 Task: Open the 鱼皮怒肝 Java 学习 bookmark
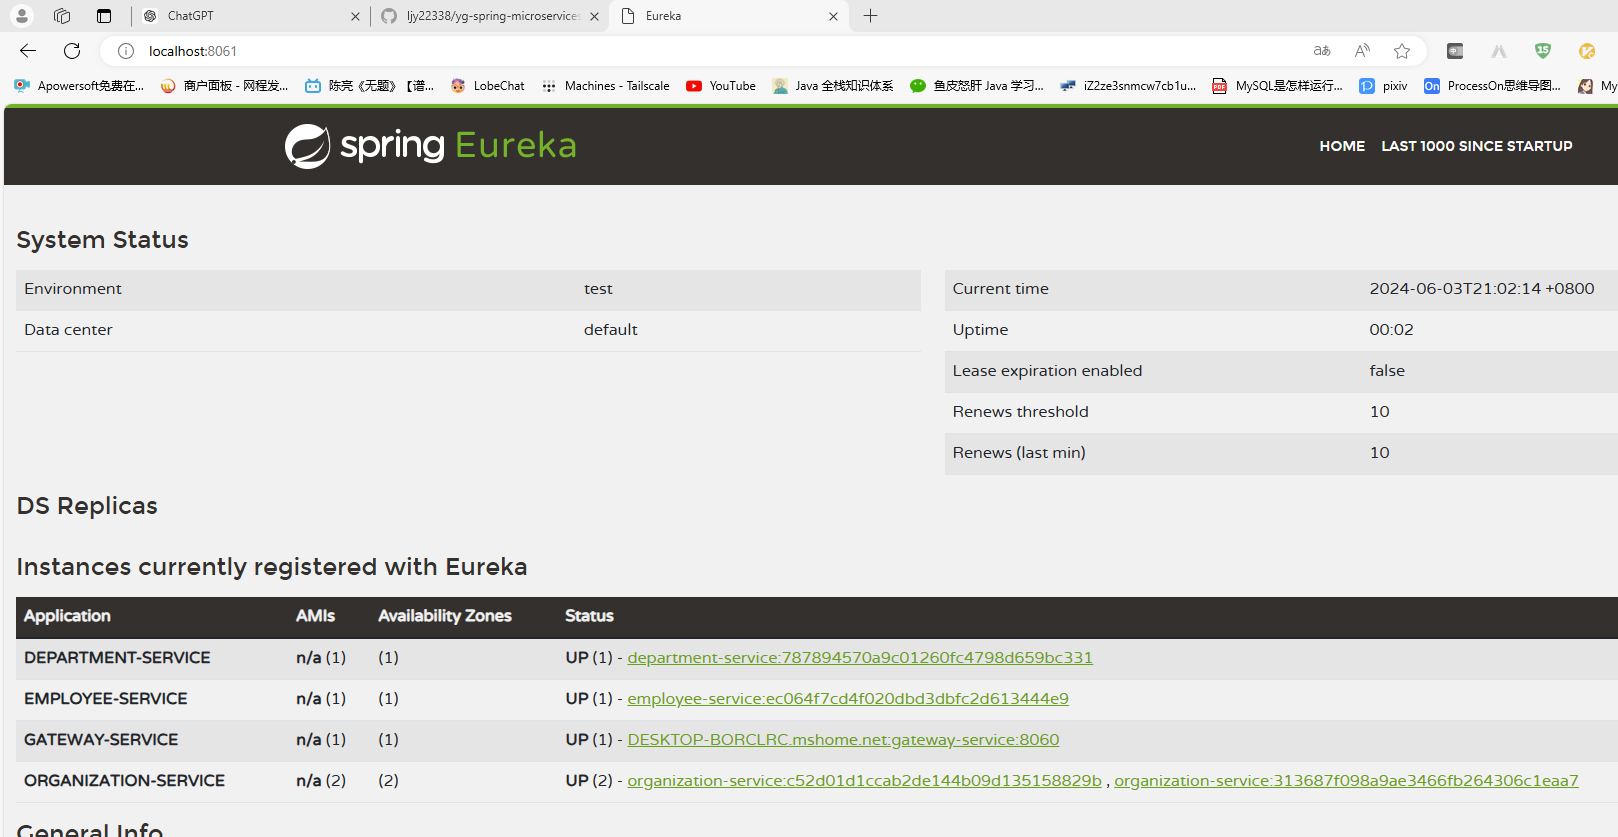[x=976, y=86]
